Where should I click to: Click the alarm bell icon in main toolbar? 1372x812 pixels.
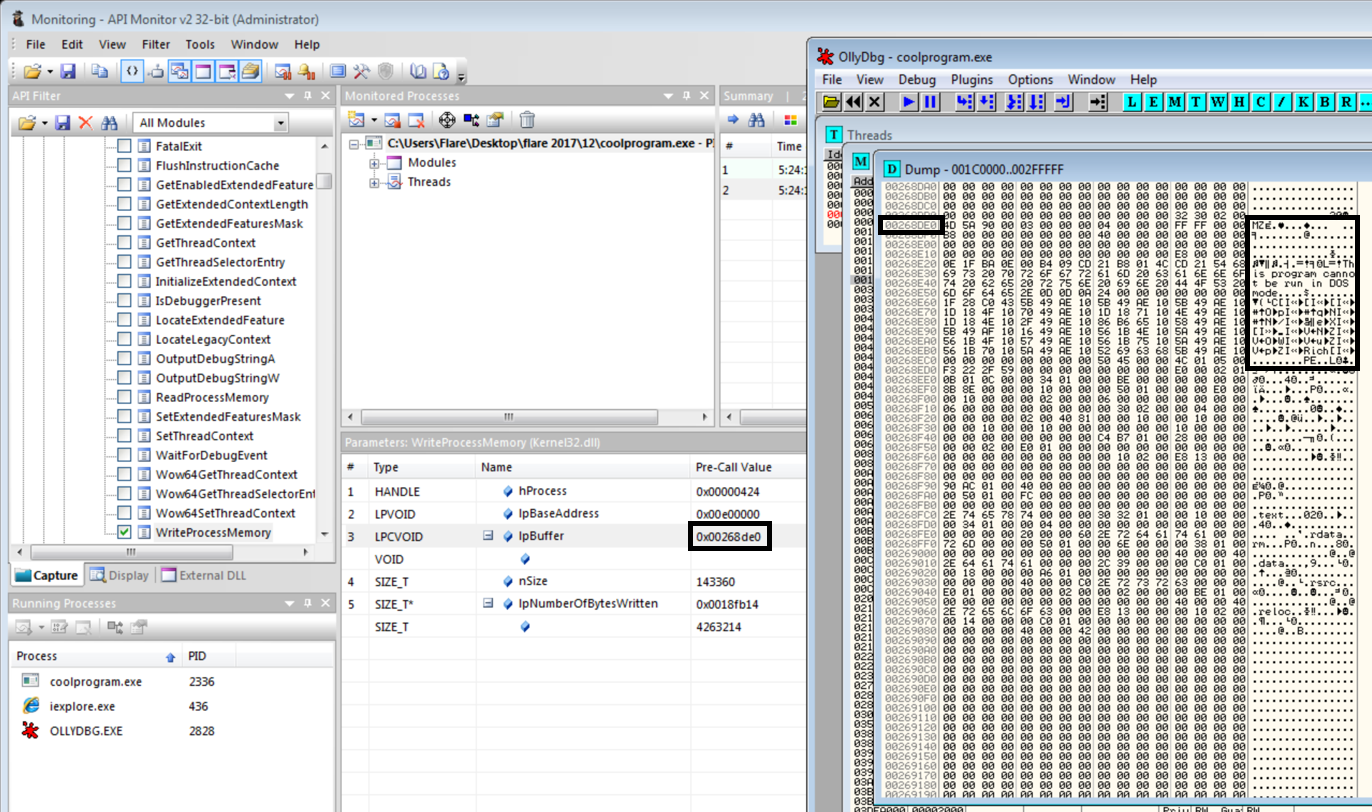[x=306, y=71]
